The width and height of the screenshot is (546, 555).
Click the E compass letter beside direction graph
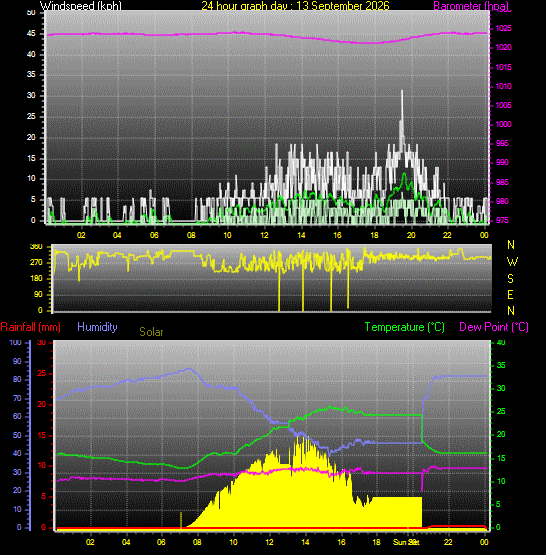510,294
